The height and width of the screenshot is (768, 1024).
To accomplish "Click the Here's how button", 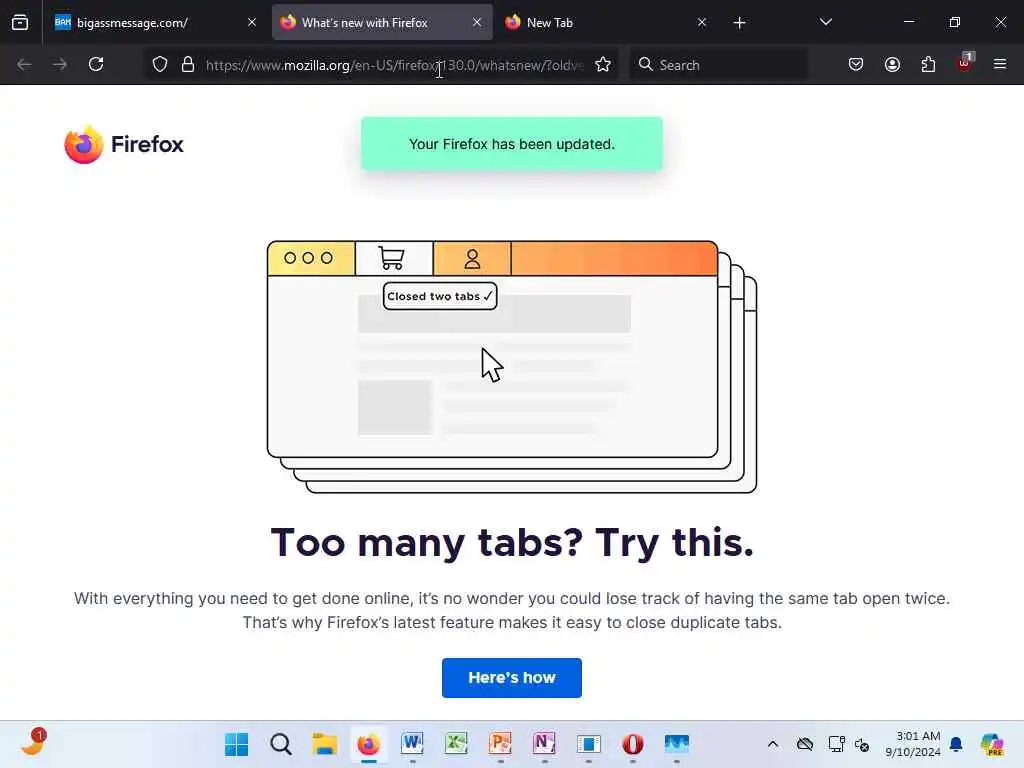I will click(511, 678).
